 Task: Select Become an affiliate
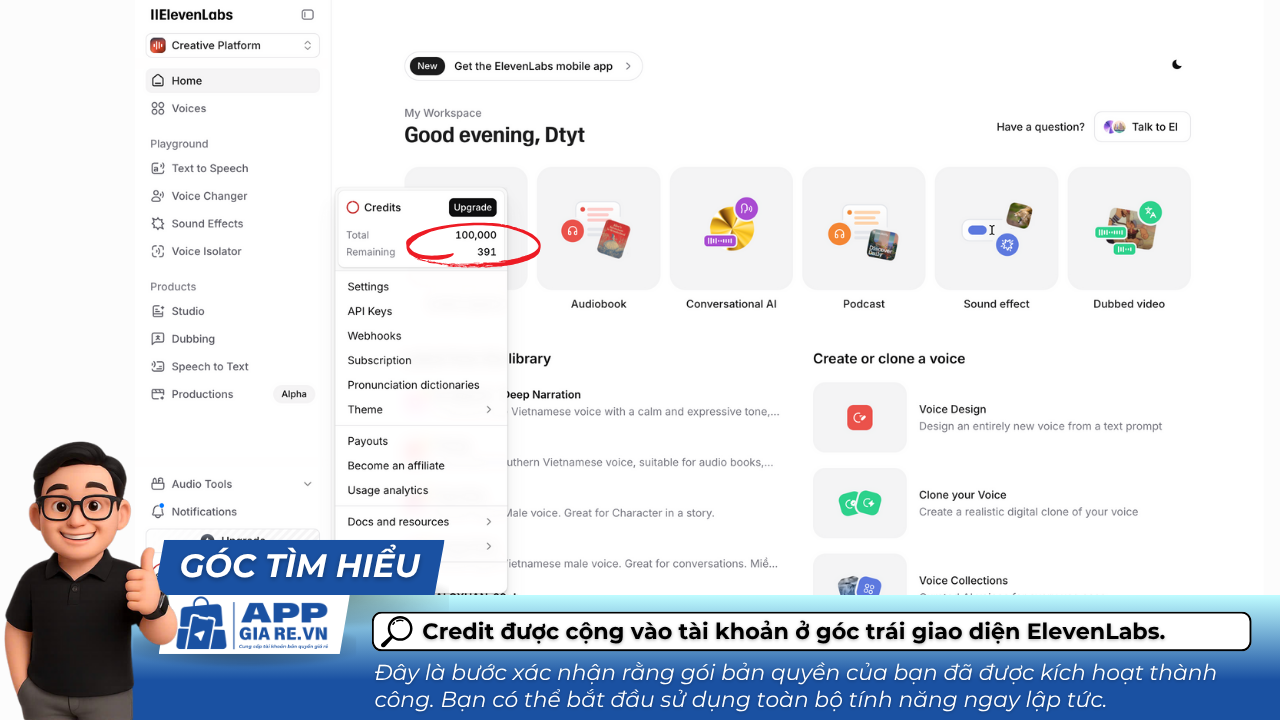pyautogui.click(x=421, y=466)
